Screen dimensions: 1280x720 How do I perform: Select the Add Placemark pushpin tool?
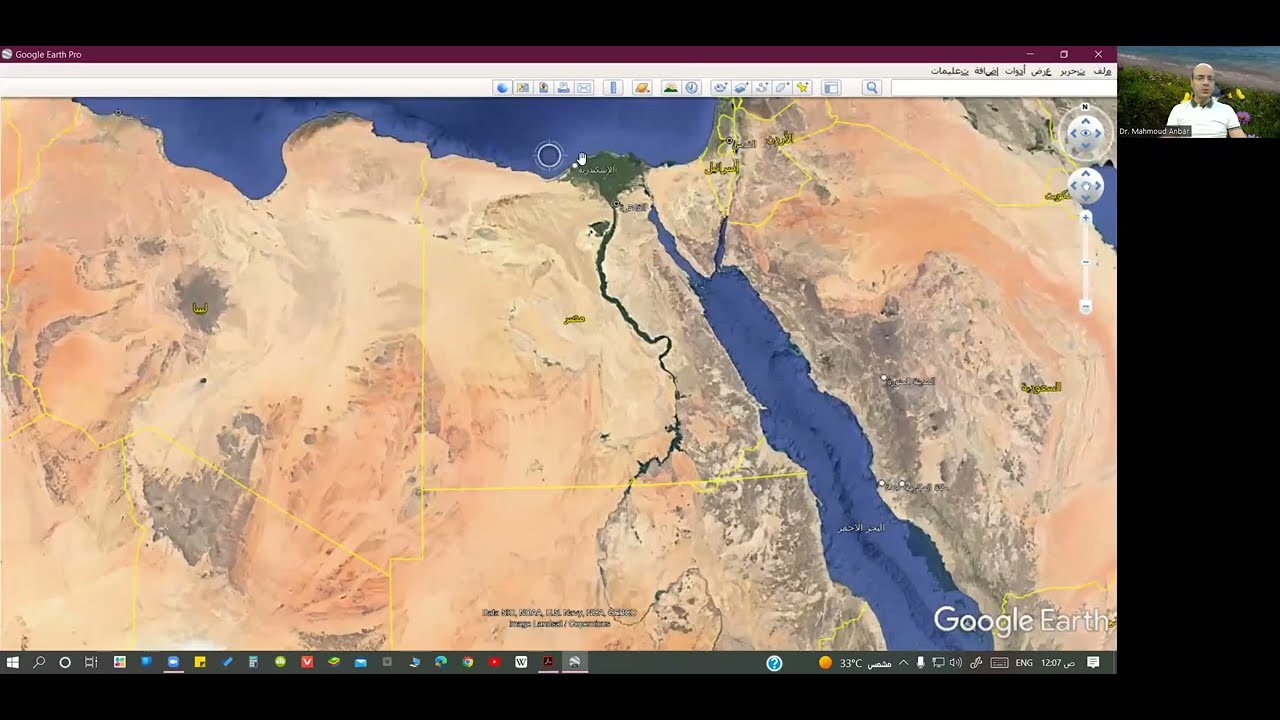pos(803,88)
